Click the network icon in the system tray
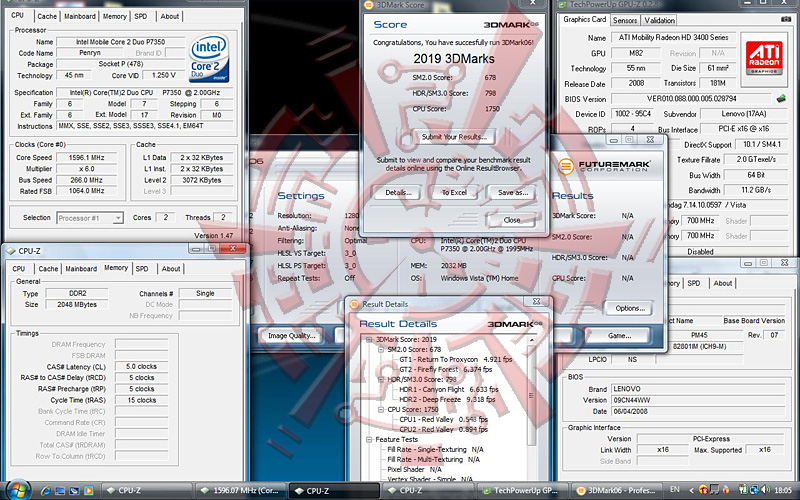 [x=755, y=490]
